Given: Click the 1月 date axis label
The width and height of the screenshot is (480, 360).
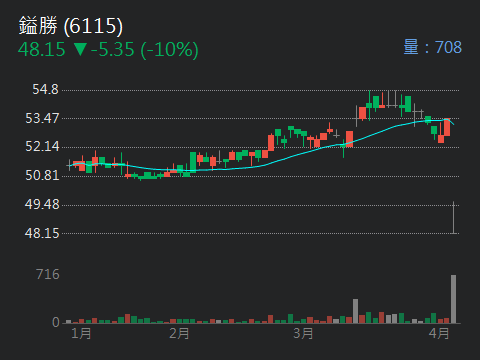Looking at the screenshot, I should pos(81,333).
